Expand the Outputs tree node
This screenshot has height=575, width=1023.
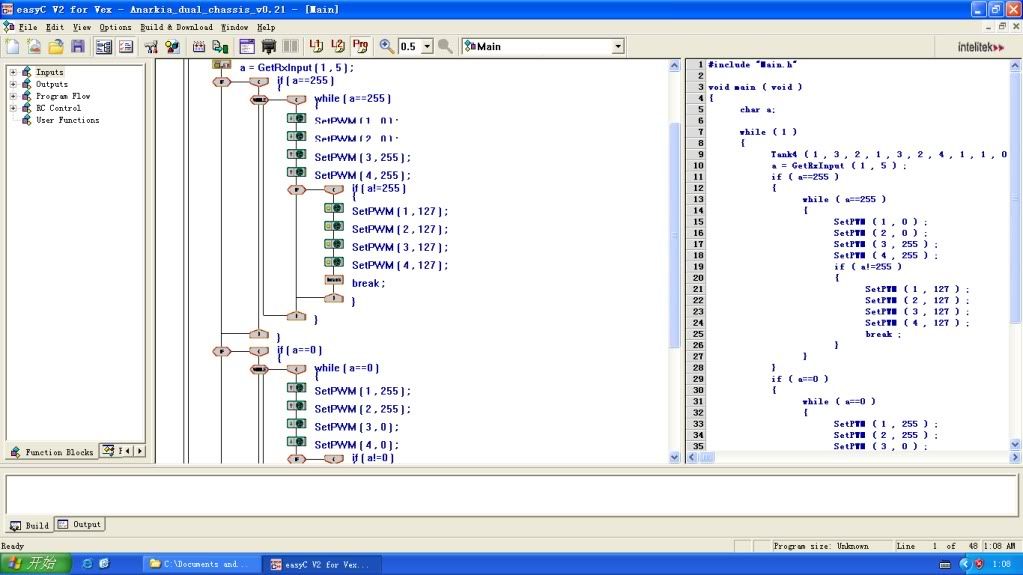pos(13,84)
